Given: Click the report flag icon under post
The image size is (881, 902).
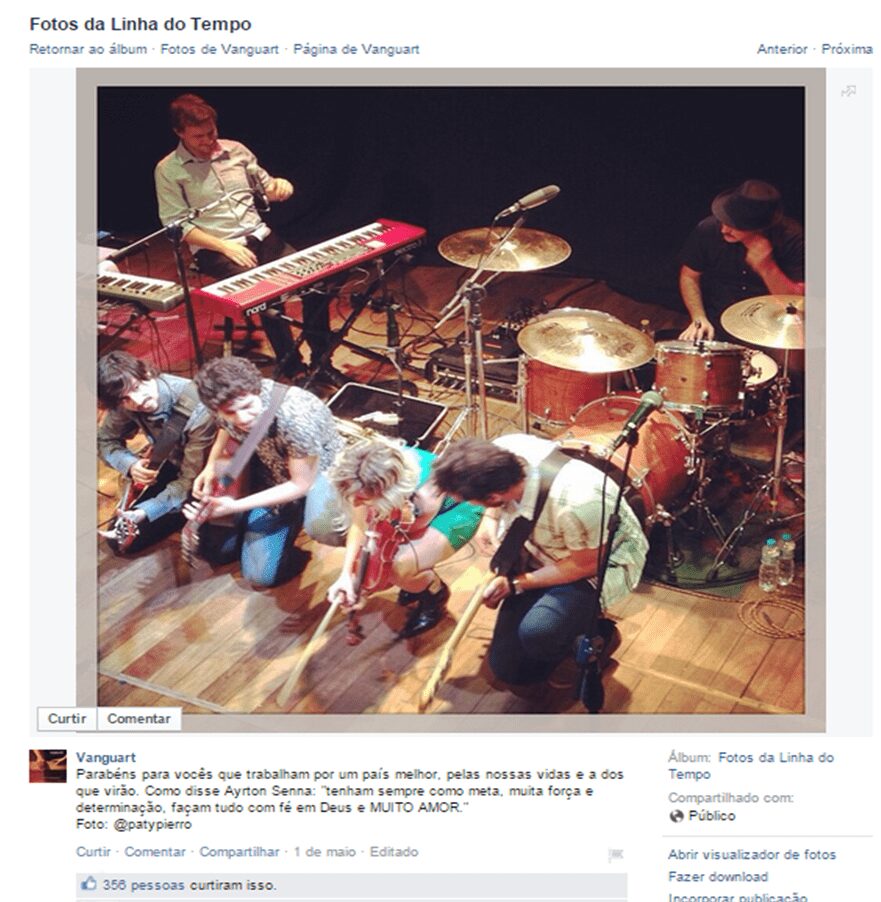Looking at the screenshot, I should (615, 855).
